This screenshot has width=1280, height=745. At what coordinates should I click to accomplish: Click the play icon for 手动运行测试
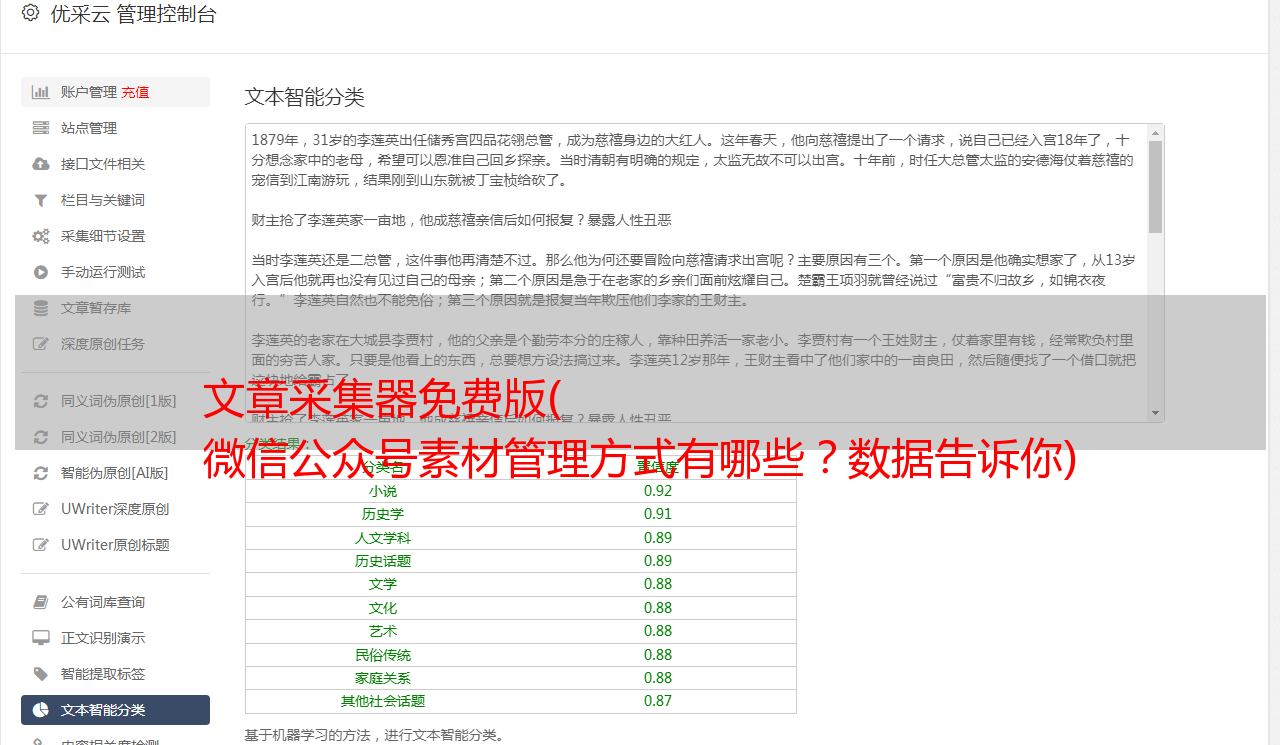[x=41, y=272]
